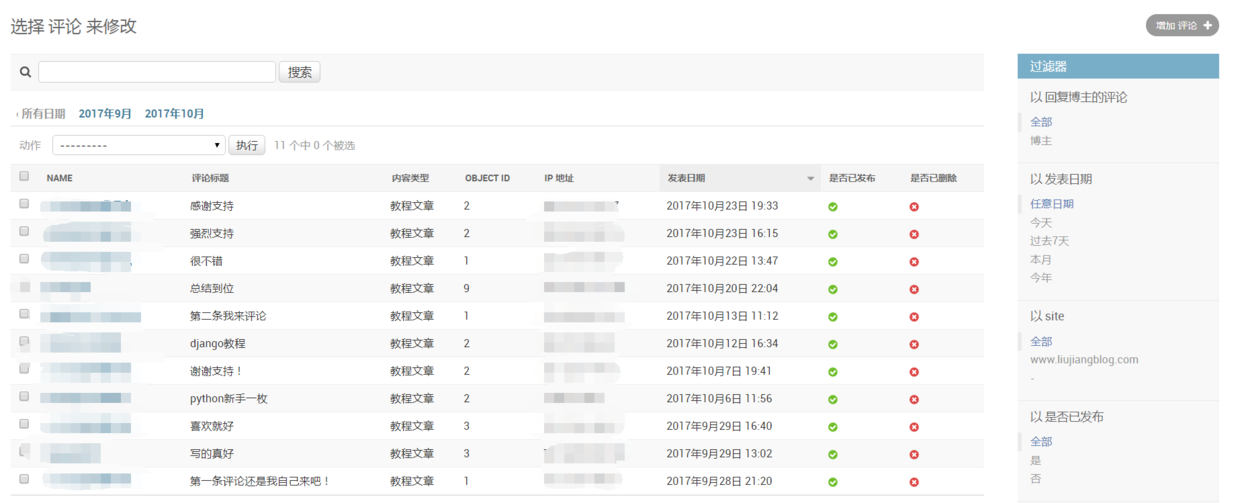This screenshot has width=1240, height=503.
Task: Sort by NAME column header
Action: point(60,178)
